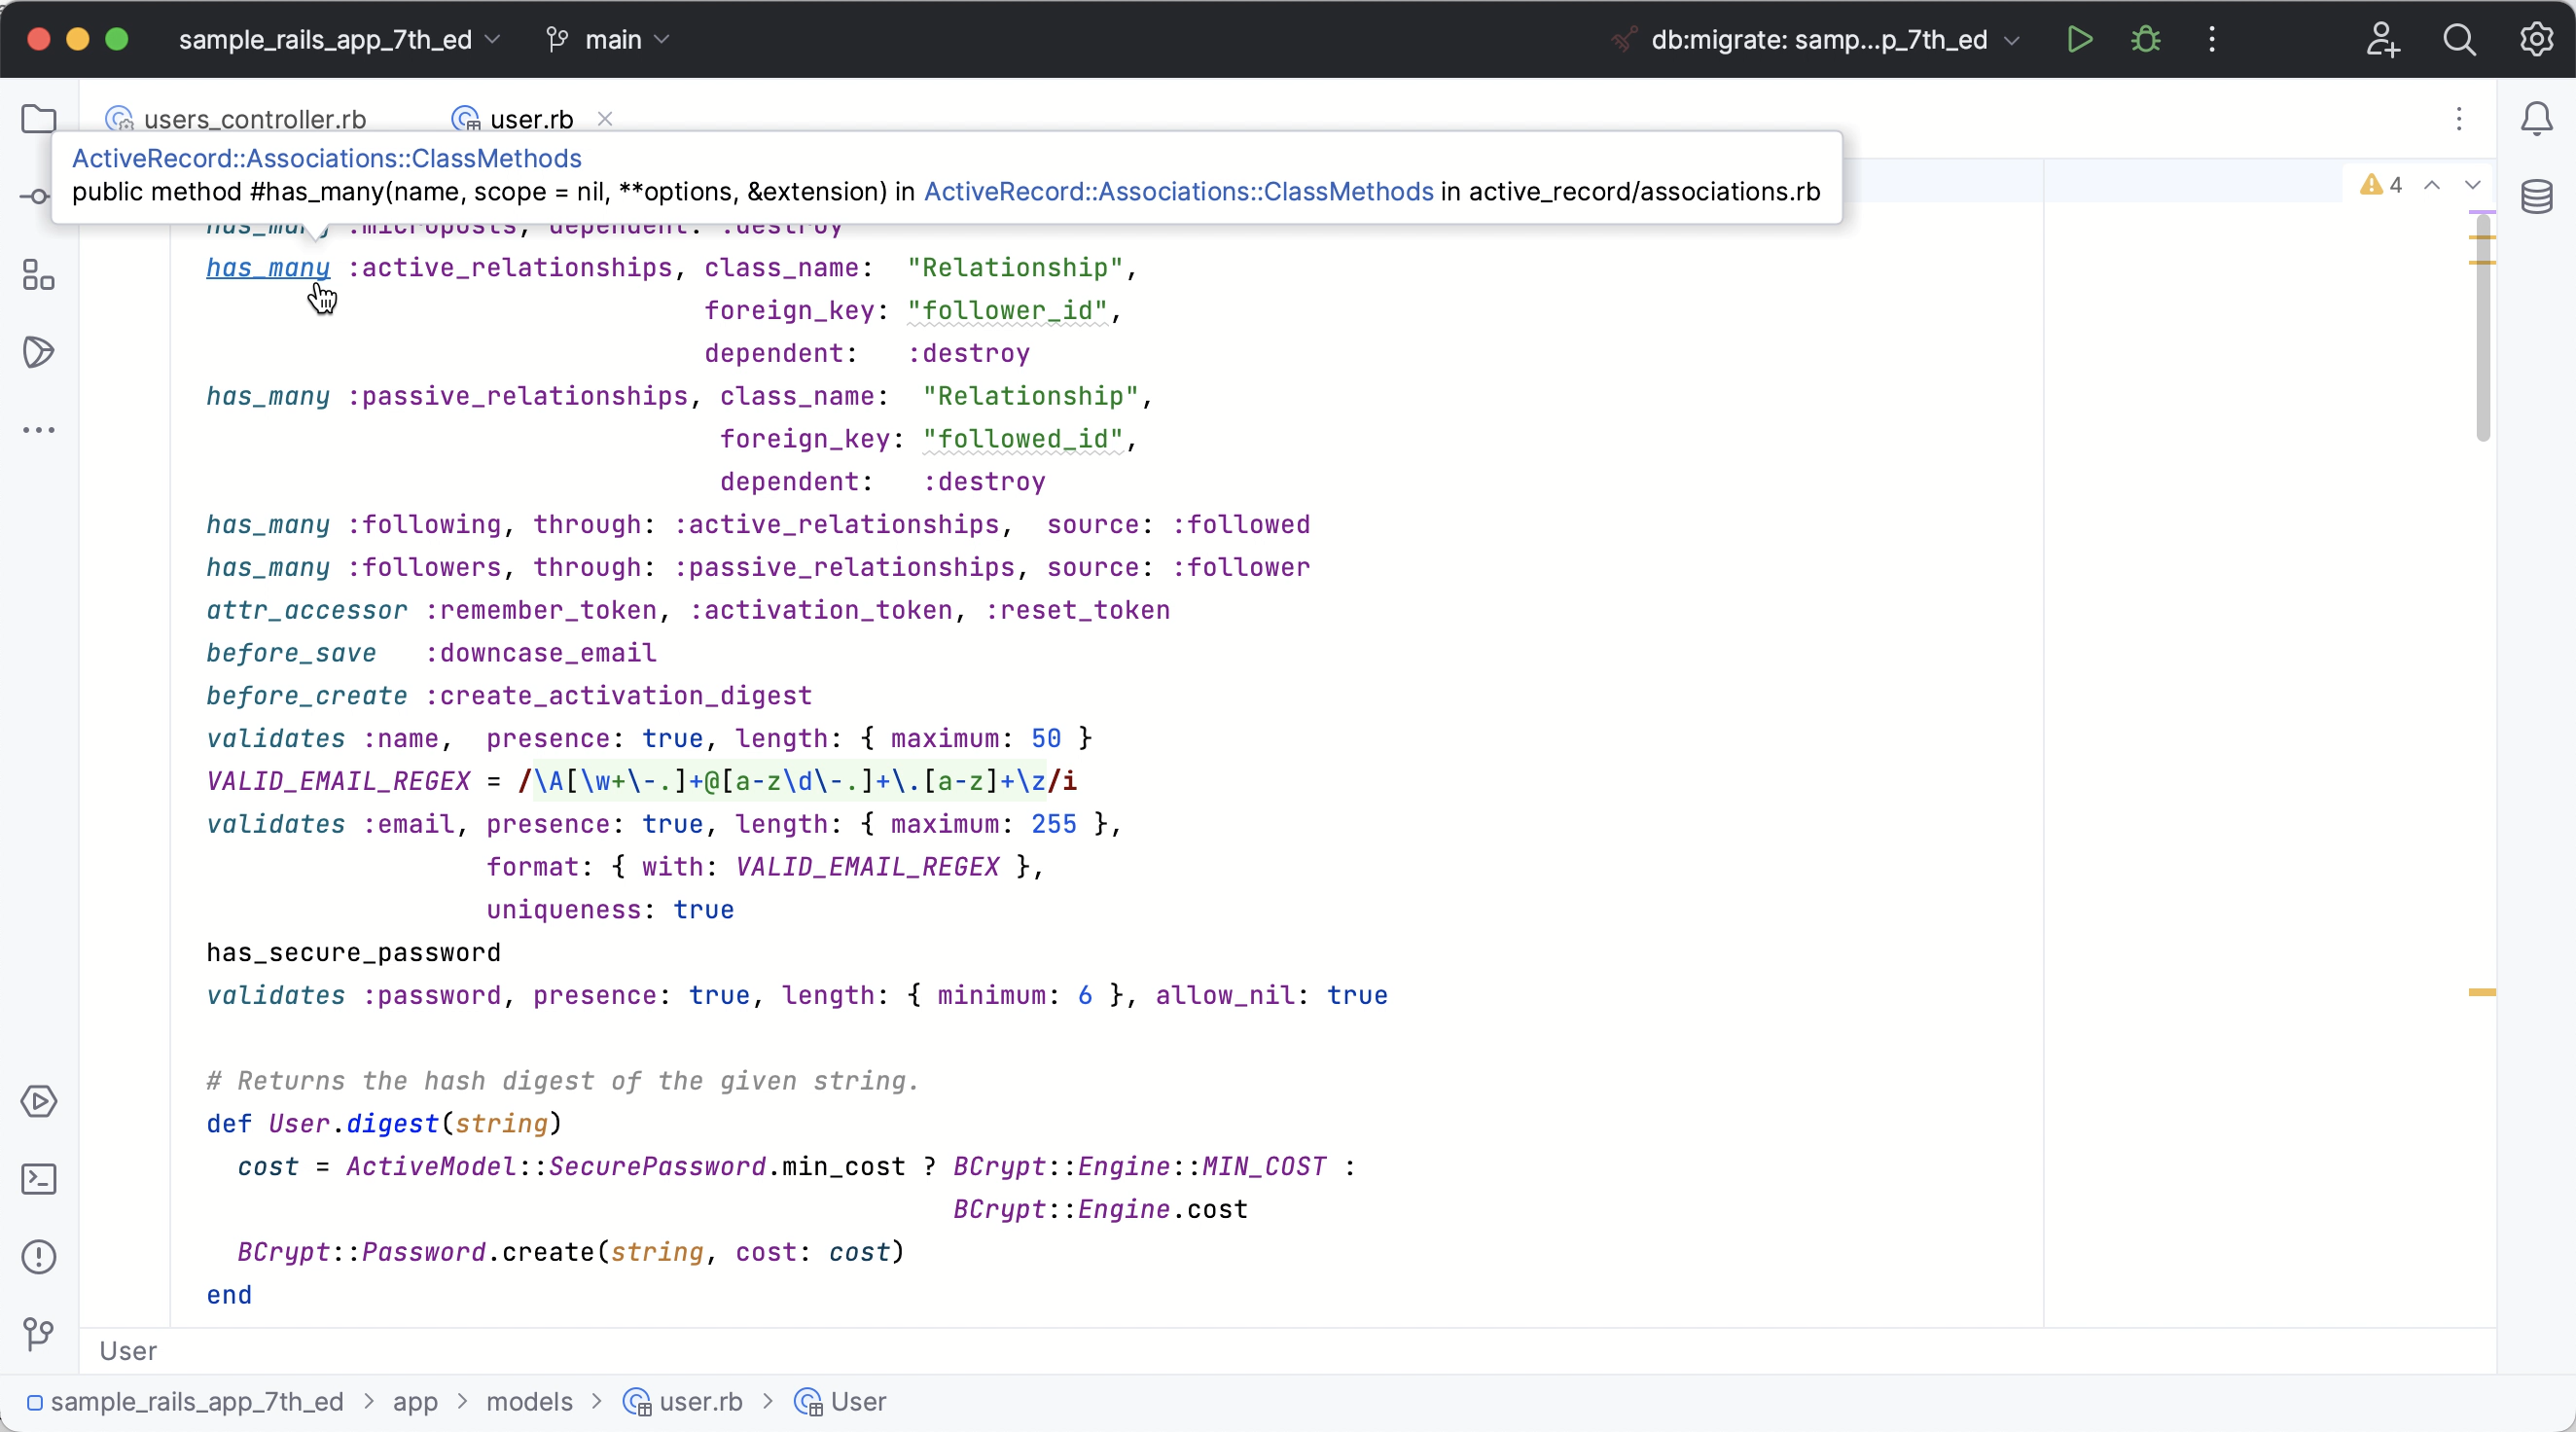This screenshot has width=2576, height=1432.
Task: Open the Database tool window
Action: [x=2536, y=197]
